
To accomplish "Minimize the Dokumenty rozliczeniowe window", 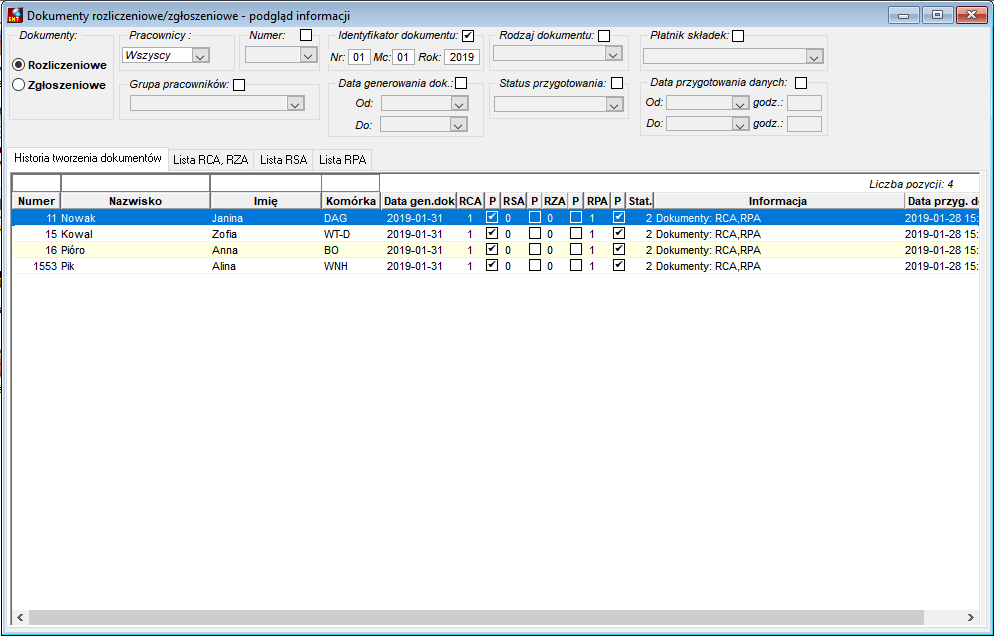I will click(x=903, y=15).
